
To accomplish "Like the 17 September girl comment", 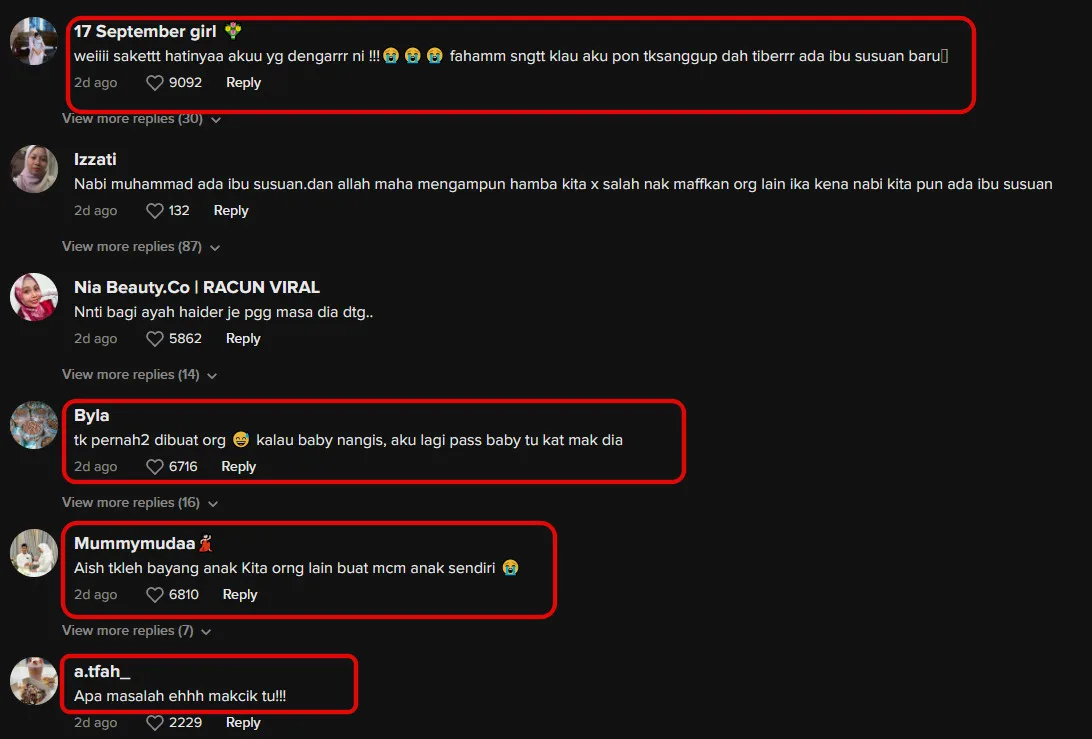I will click(x=155, y=83).
